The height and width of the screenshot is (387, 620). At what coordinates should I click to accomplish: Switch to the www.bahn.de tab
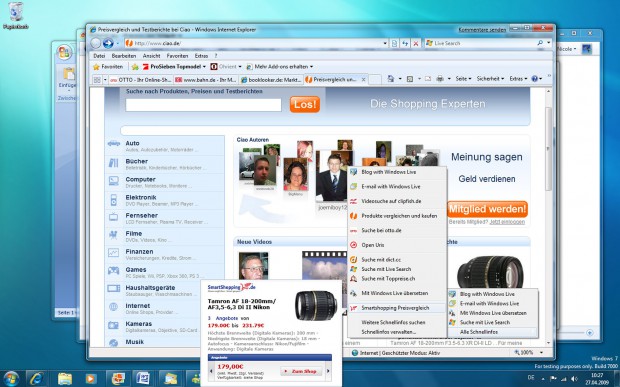click(206, 80)
